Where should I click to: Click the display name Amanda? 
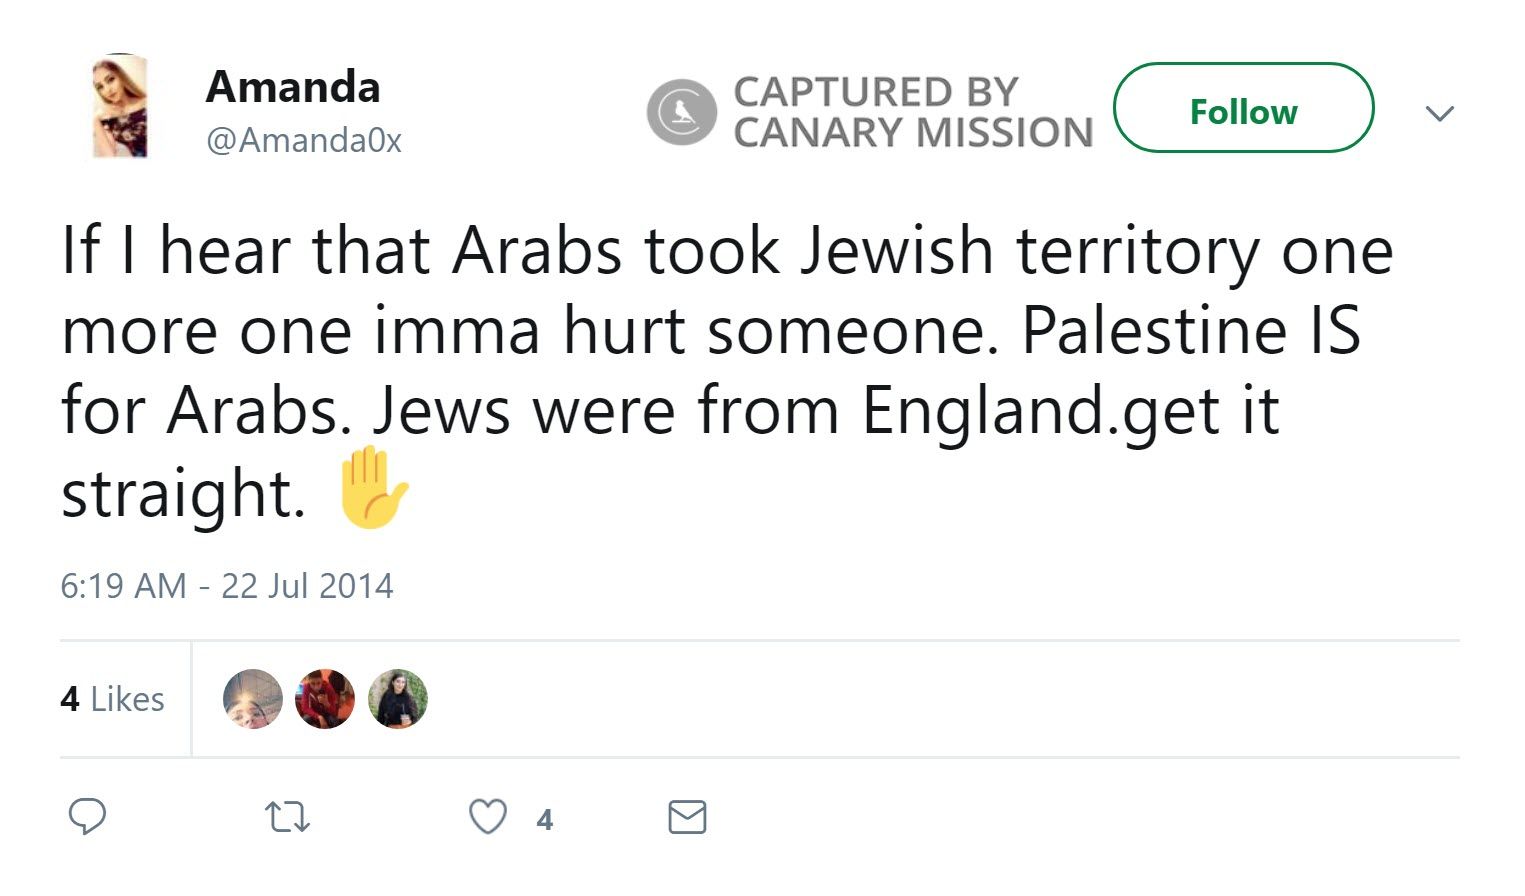pos(292,87)
